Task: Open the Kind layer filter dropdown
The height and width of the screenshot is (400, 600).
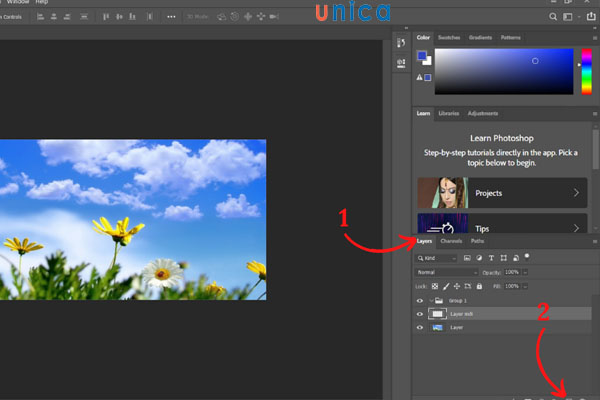Action: pyautogui.click(x=436, y=257)
